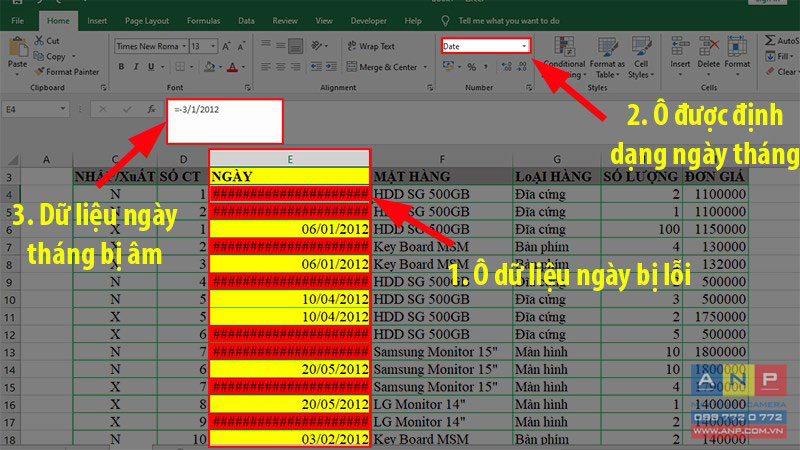Viewport: 800px width, 450px height.
Task: Click the Accounting Number Format icon
Action: click(448, 66)
